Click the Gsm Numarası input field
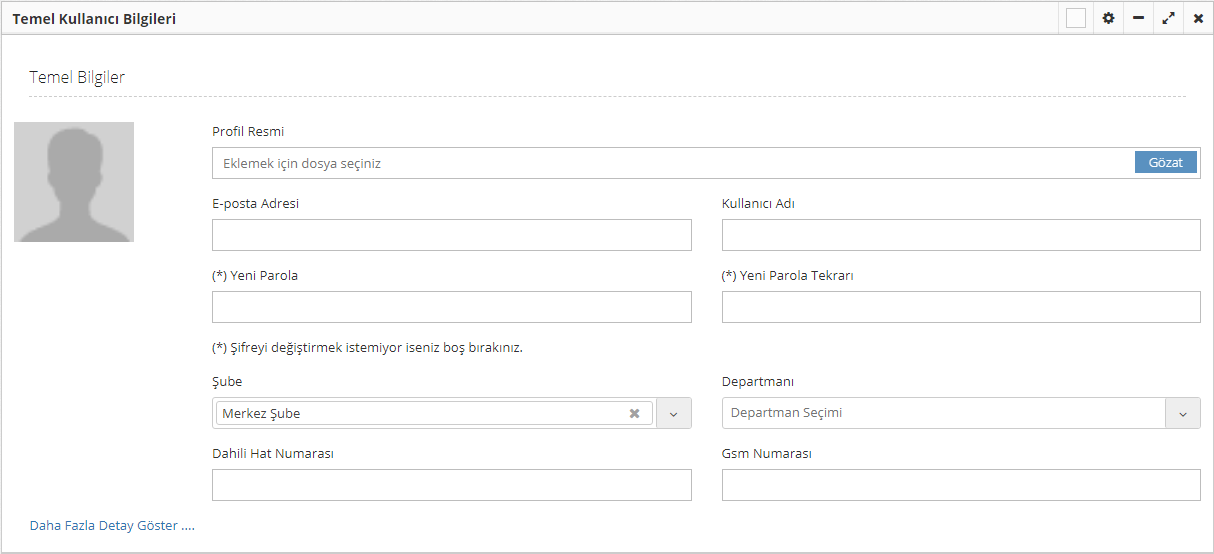 pos(960,485)
